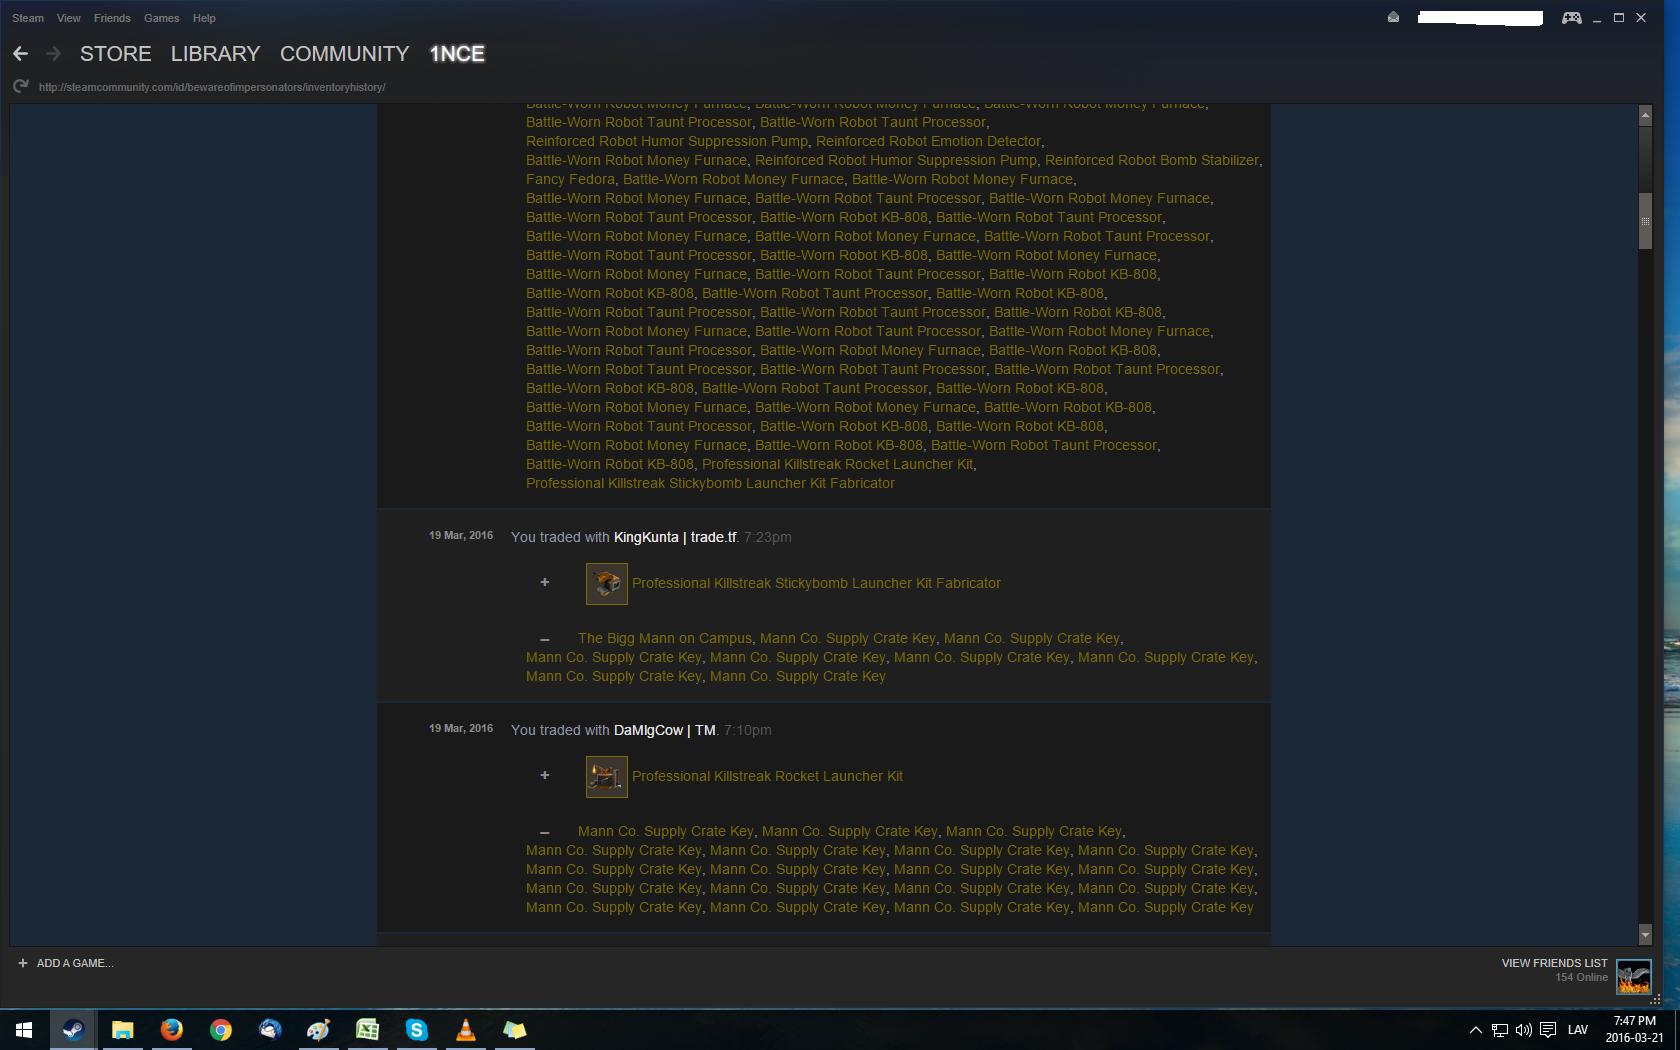Open KingKunta | trade.tf profile link

tap(675, 537)
